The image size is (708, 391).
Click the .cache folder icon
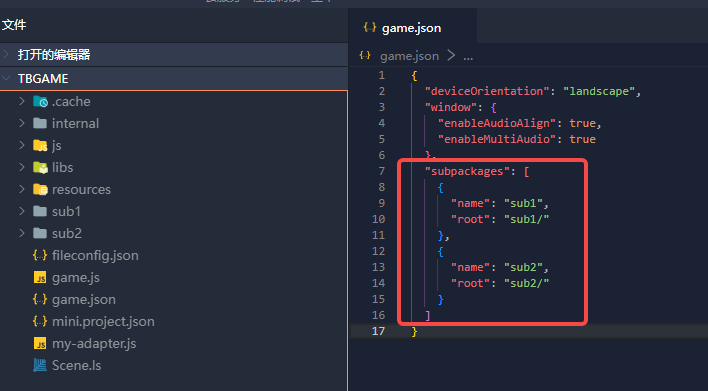pyautogui.click(x=40, y=102)
